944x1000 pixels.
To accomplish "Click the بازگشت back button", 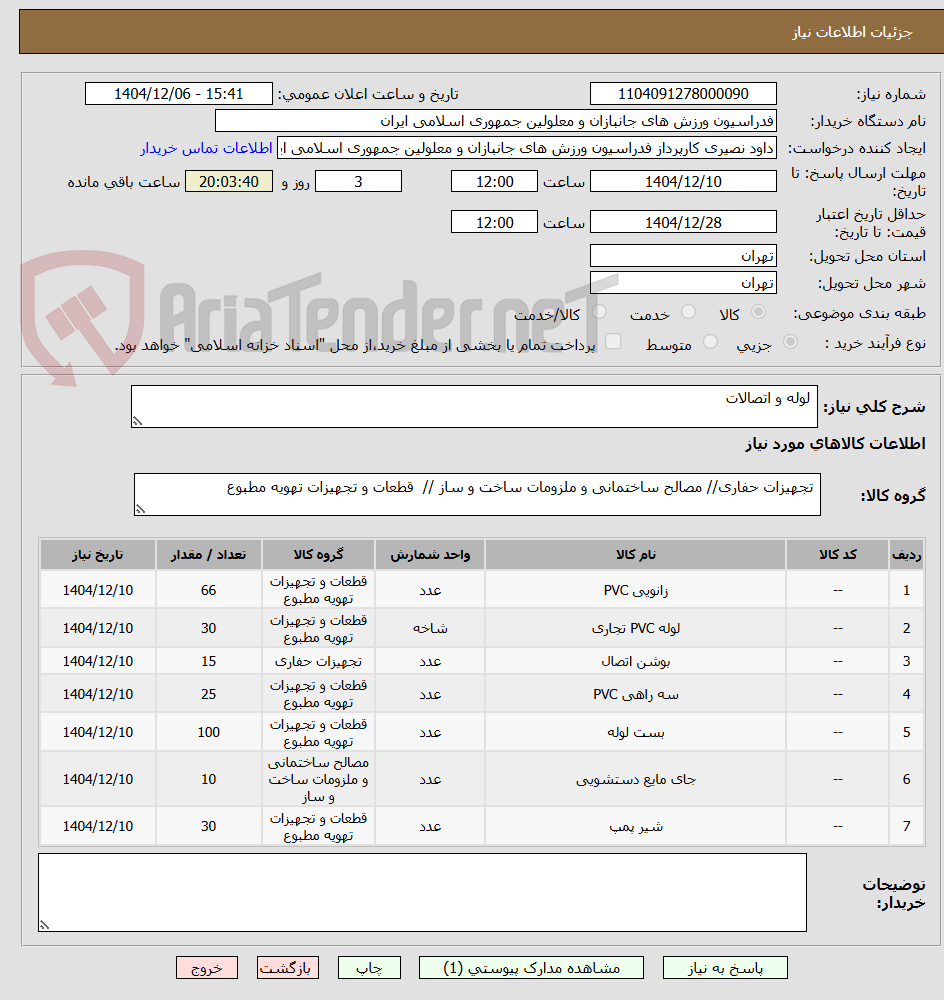I will [x=288, y=967].
